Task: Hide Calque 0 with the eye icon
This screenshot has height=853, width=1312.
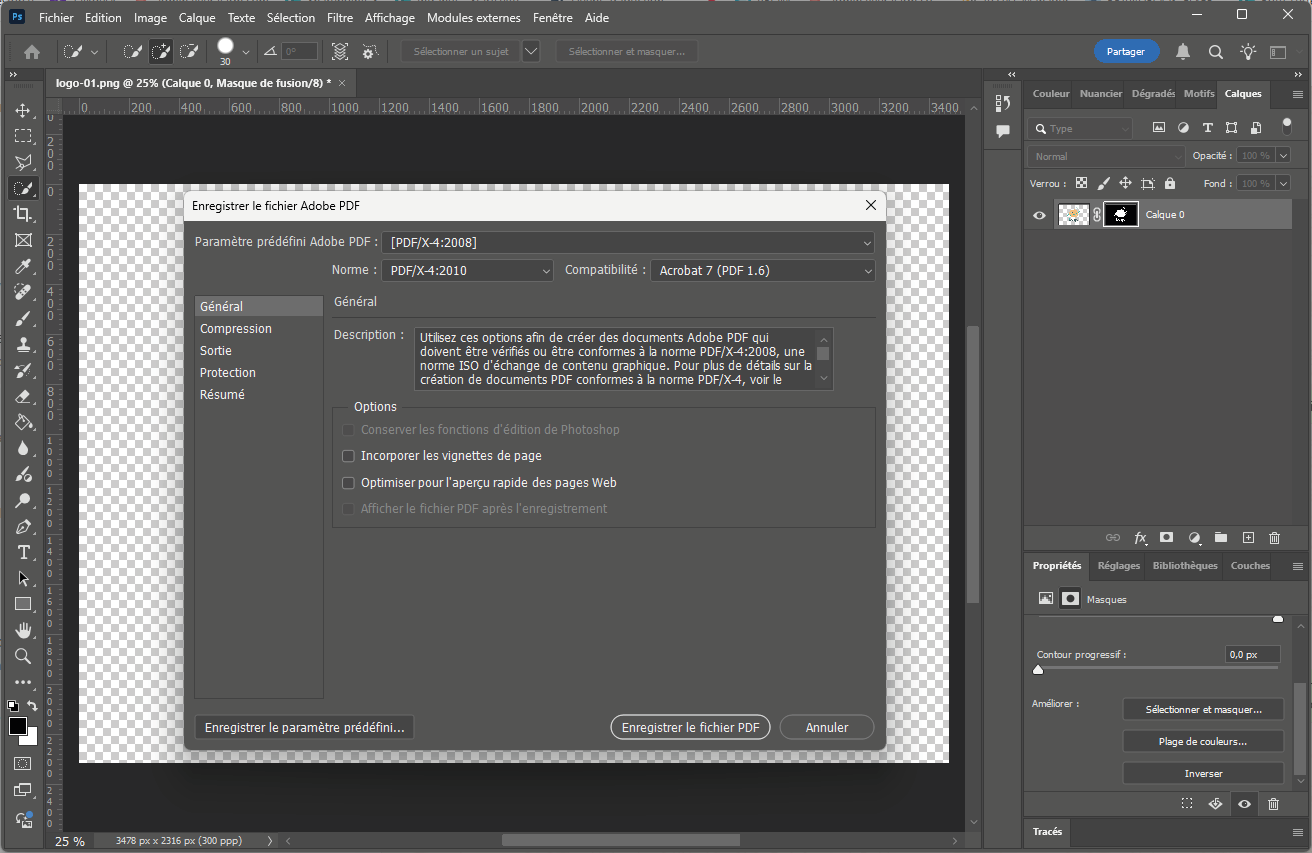Action: (x=1039, y=215)
